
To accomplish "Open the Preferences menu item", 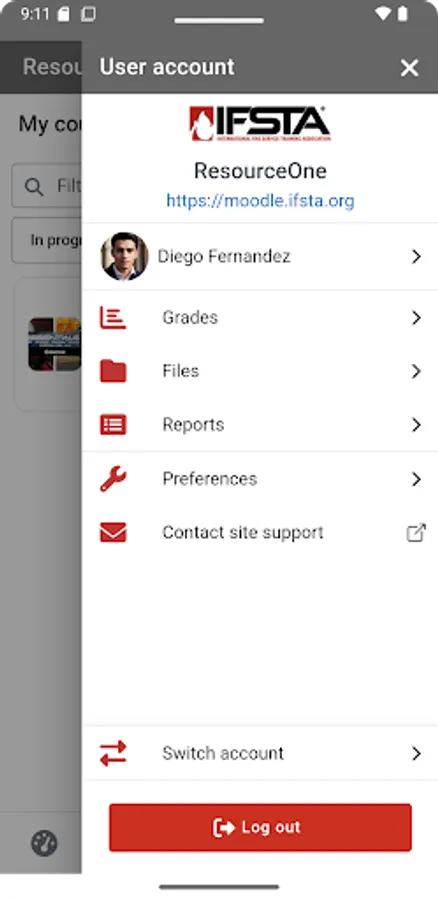I will 260,479.
